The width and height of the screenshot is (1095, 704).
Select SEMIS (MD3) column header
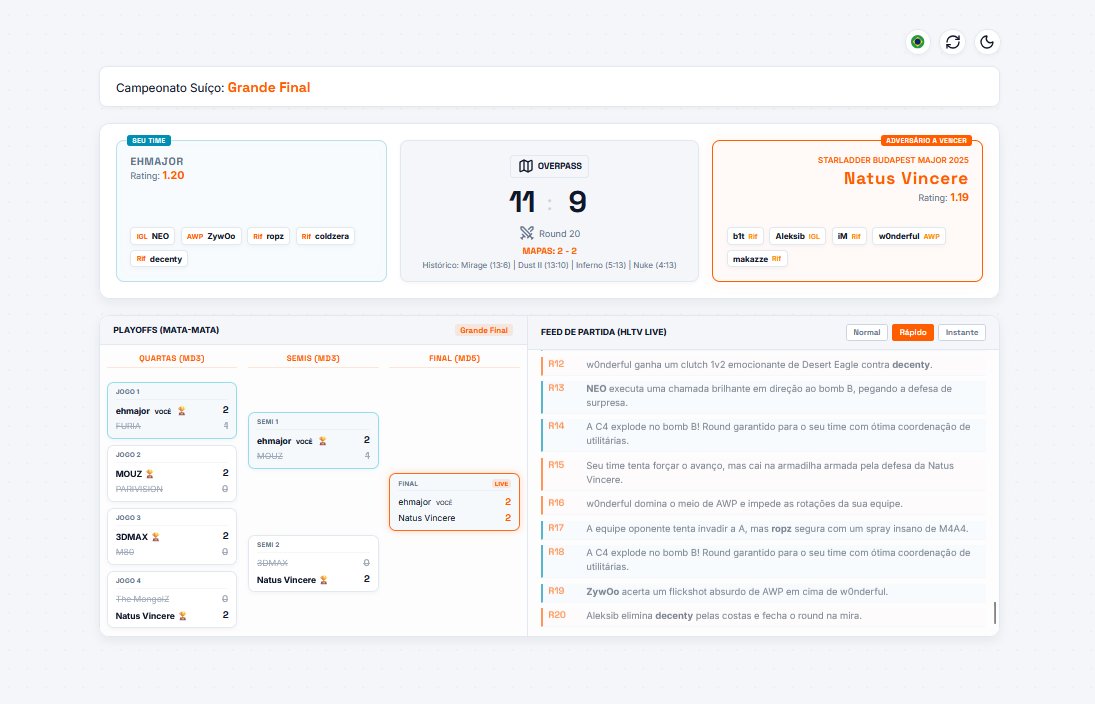pos(313,358)
